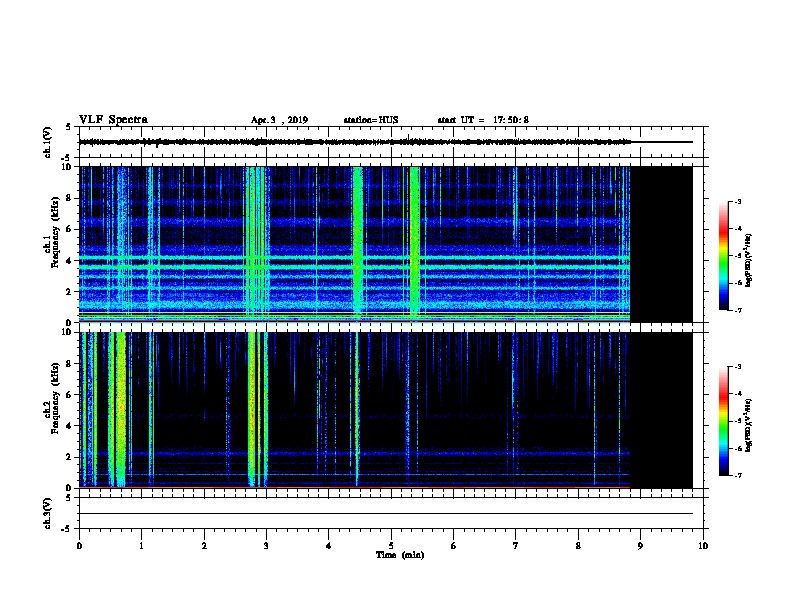
Task: Click time axis tick label "9"
Action: pos(640,545)
